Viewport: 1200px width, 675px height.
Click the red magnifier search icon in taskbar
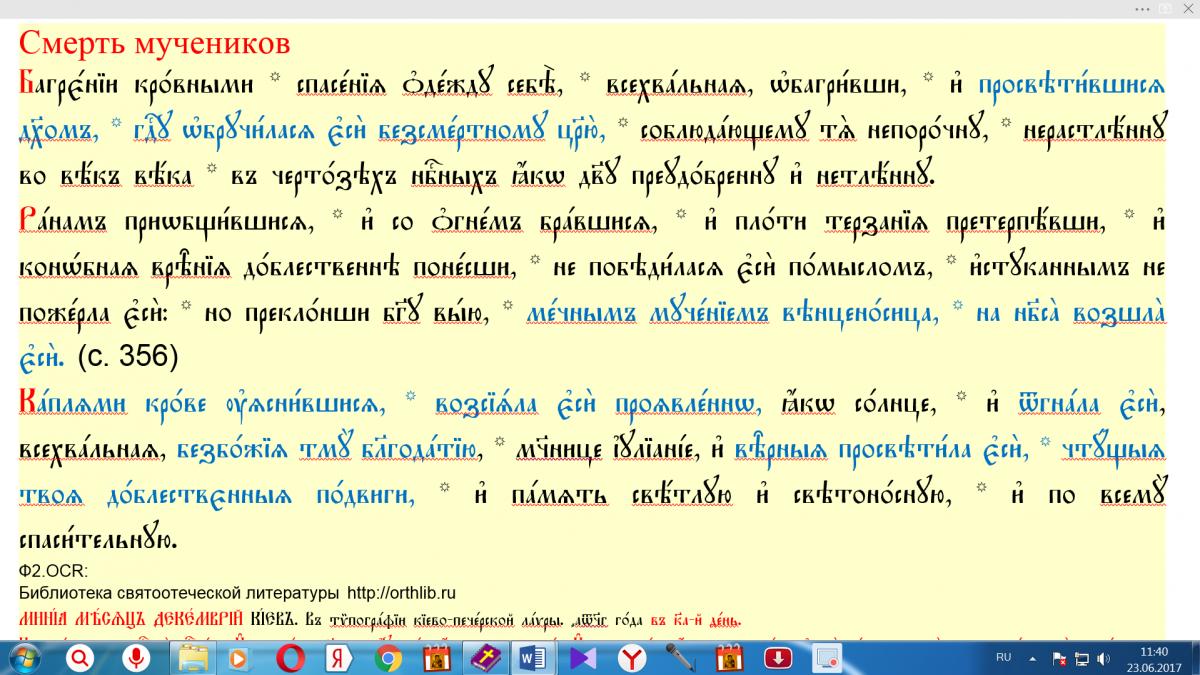pyautogui.click(x=82, y=657)
